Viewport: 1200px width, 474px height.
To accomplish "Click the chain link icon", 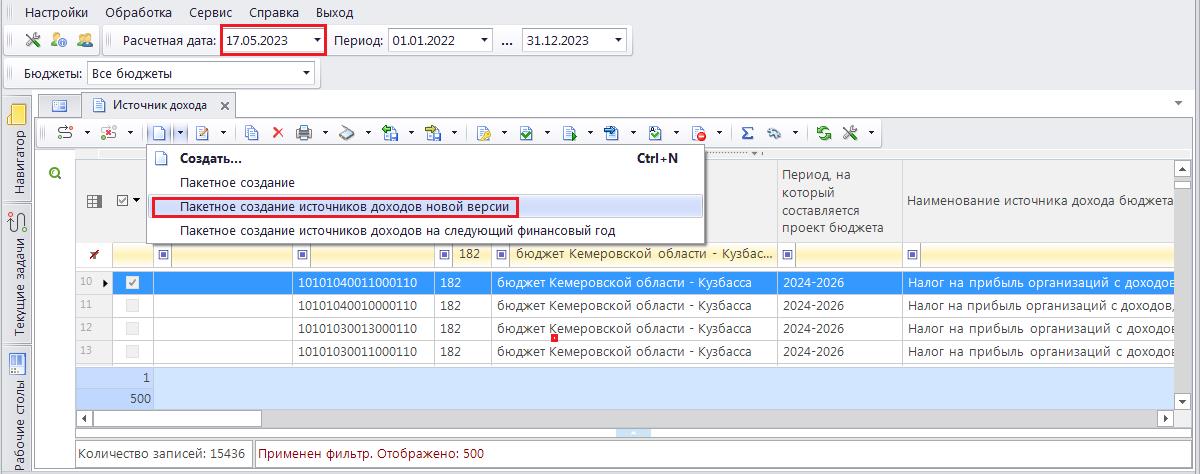I will (x=774, y=132).
